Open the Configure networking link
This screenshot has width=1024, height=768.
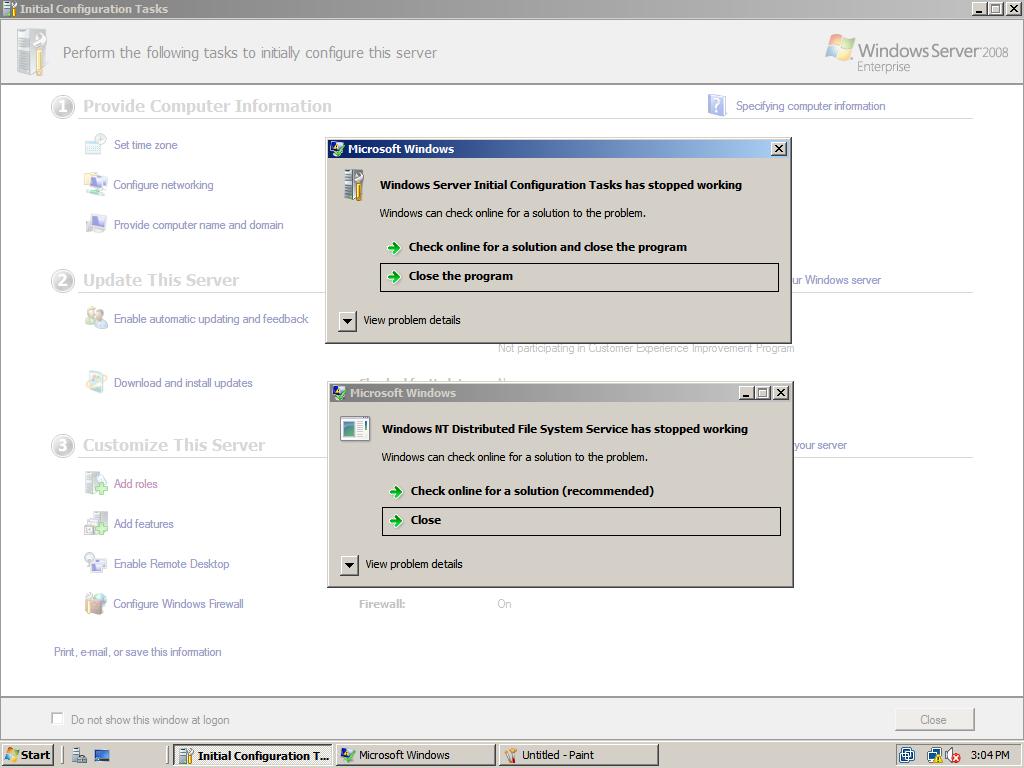pos(163,185)
